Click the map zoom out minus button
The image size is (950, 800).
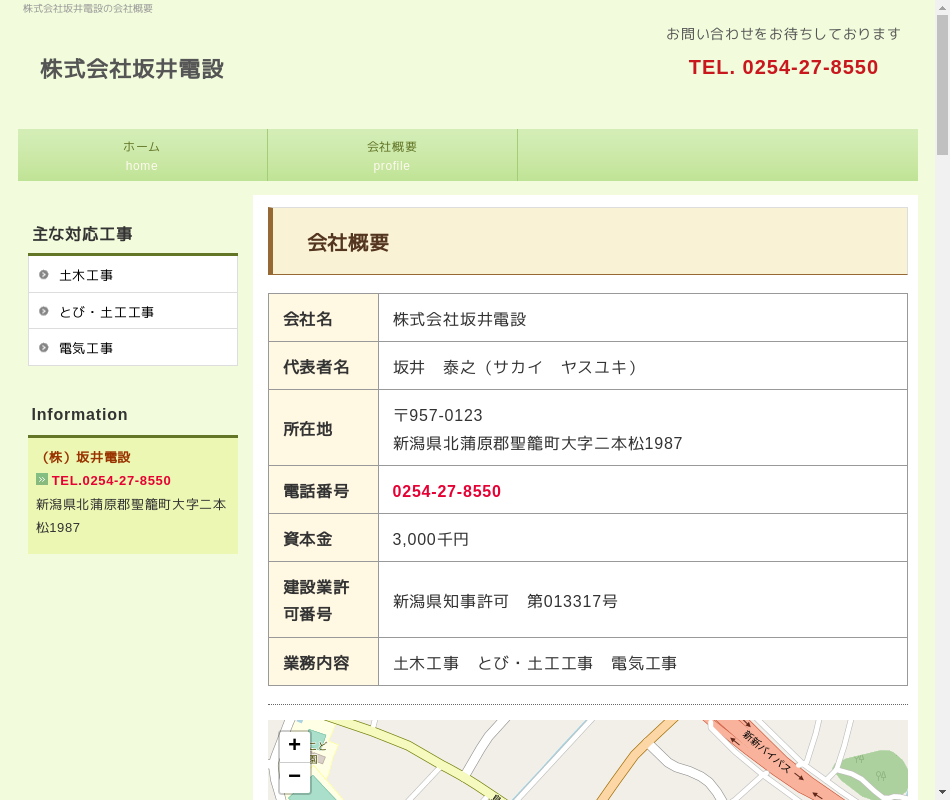pyautogui.click(x=294, y=777)
